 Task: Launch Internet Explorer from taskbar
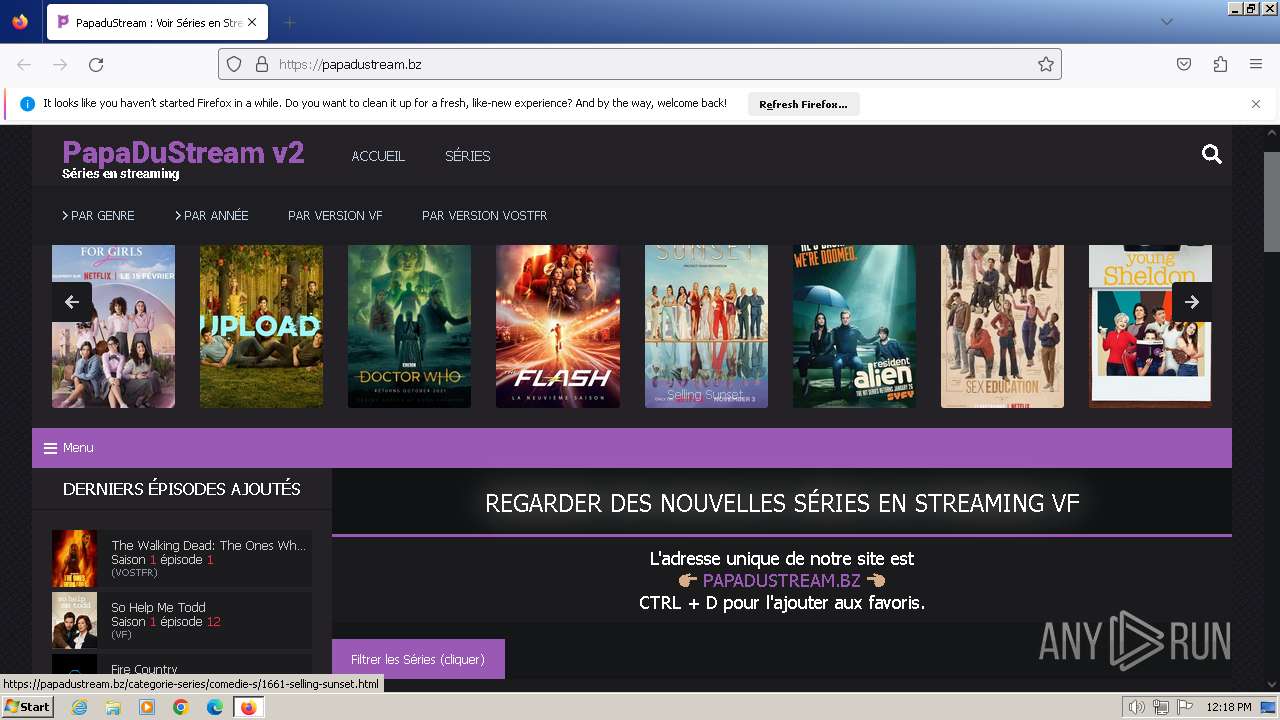pos(79,707)
